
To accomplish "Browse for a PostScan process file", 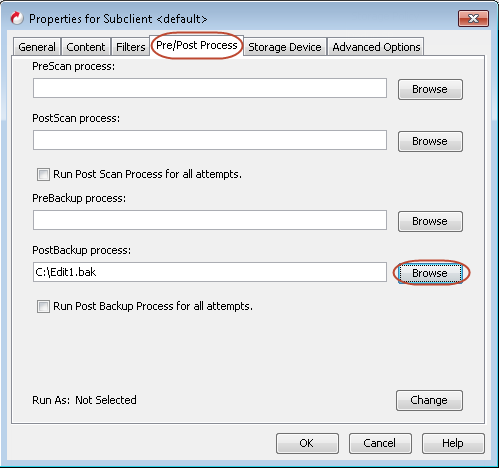I will 430,141.
